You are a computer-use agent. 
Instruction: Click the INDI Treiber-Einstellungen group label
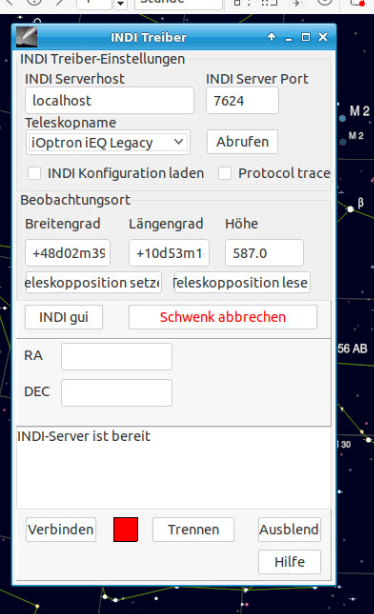click(x=103, y=59)
